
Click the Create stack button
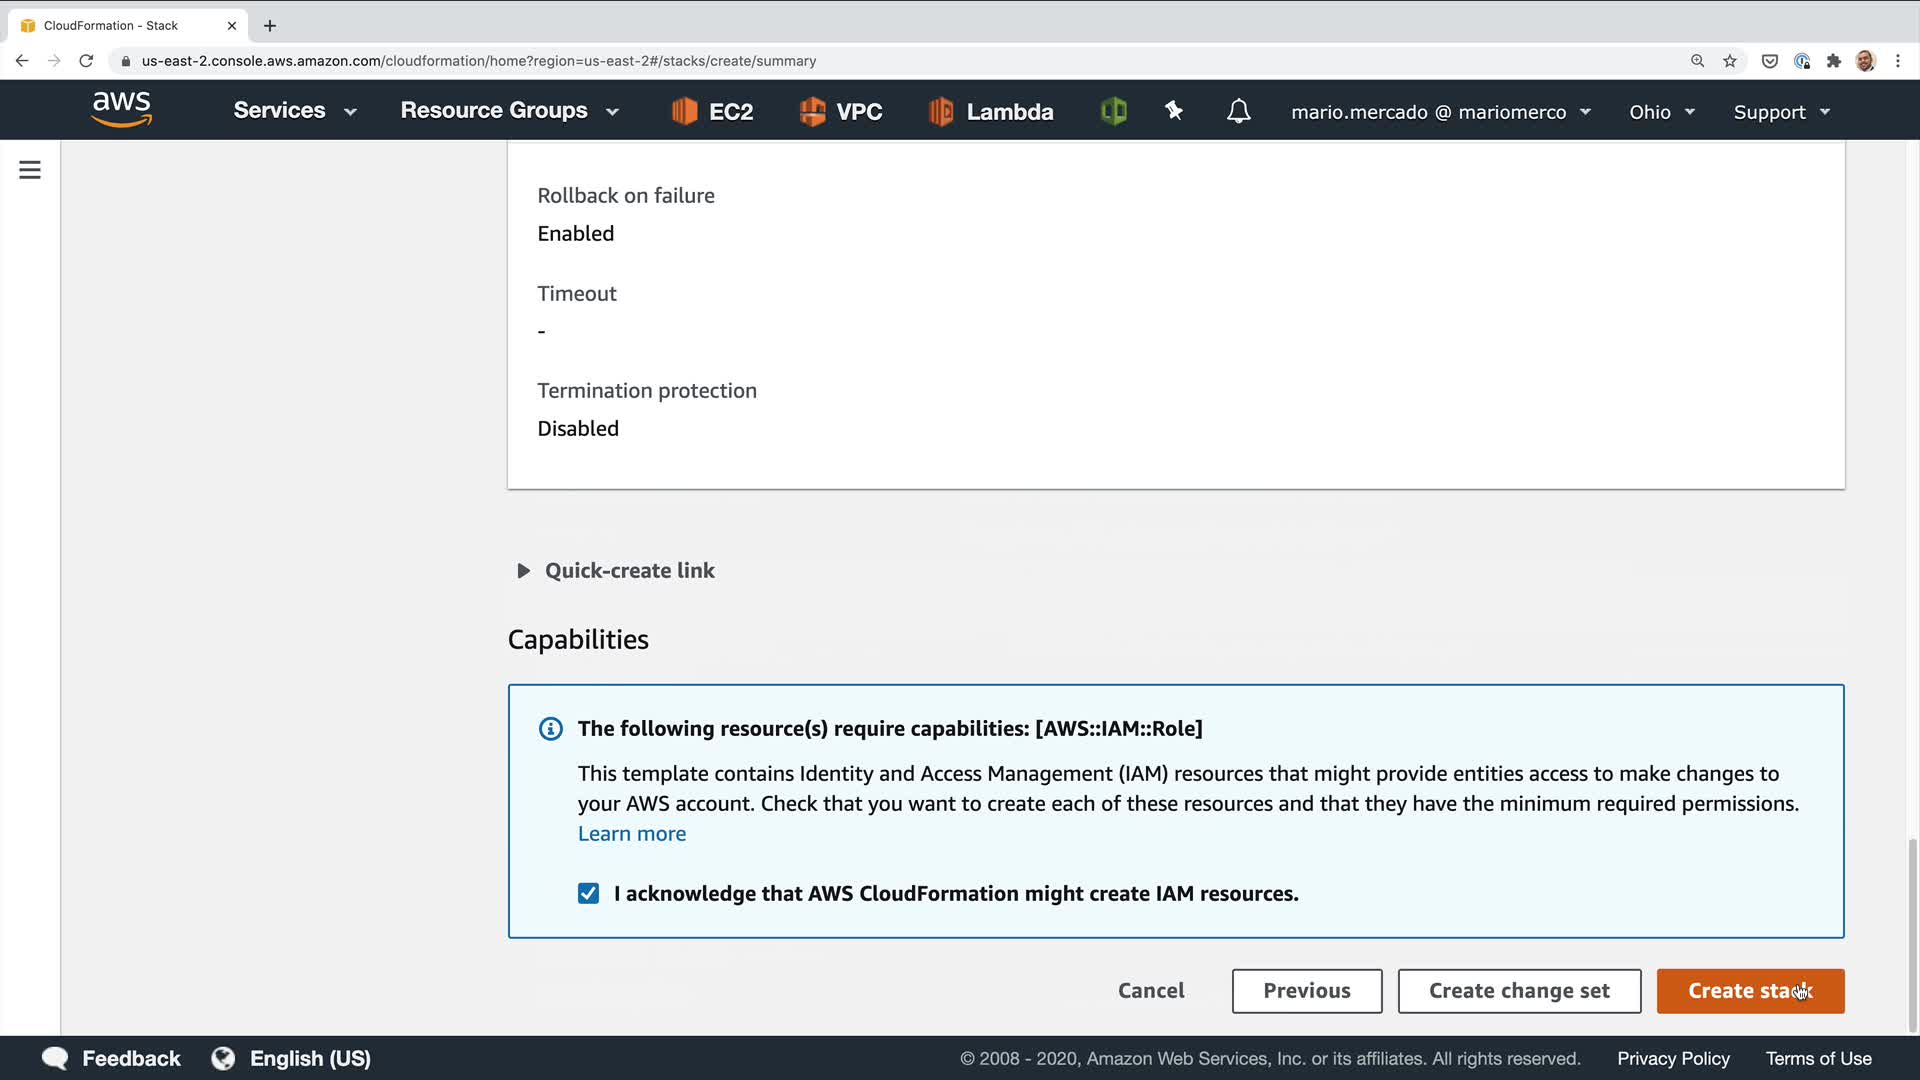pyautogui.click(x=1749, y=991)
